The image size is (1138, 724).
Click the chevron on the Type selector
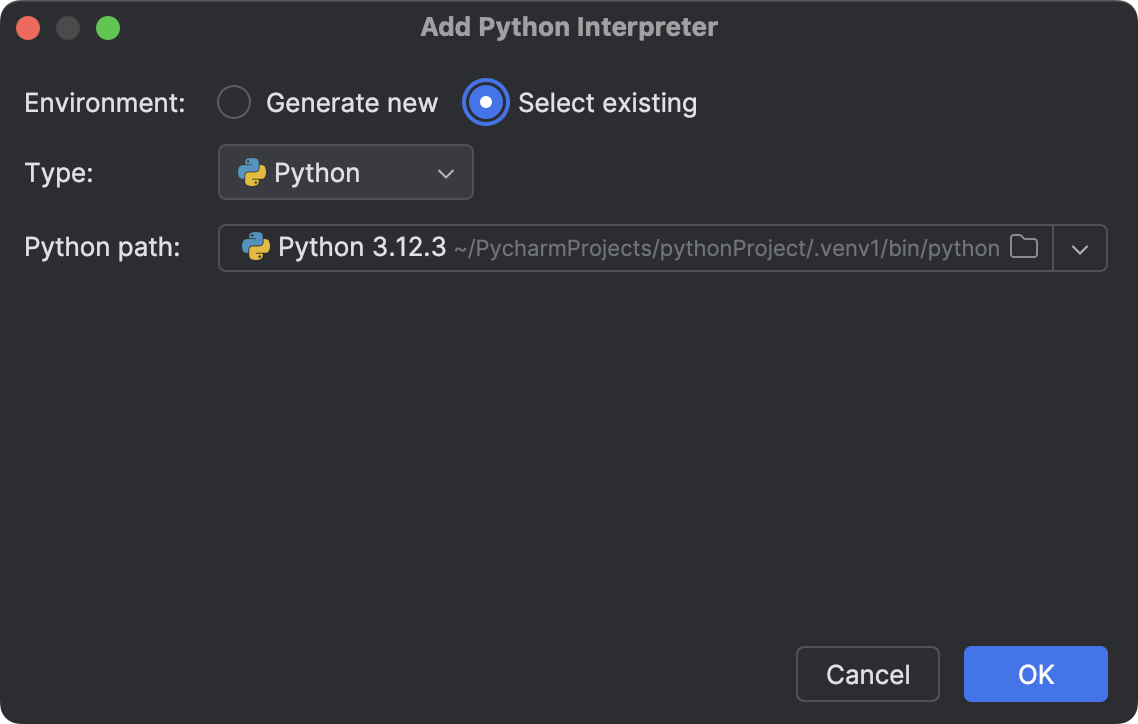[446, 172]
